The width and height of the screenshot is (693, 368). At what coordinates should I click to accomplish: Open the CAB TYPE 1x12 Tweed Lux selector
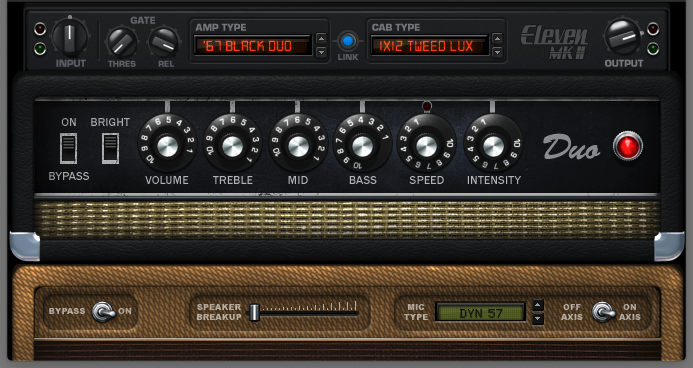[430, 46]
